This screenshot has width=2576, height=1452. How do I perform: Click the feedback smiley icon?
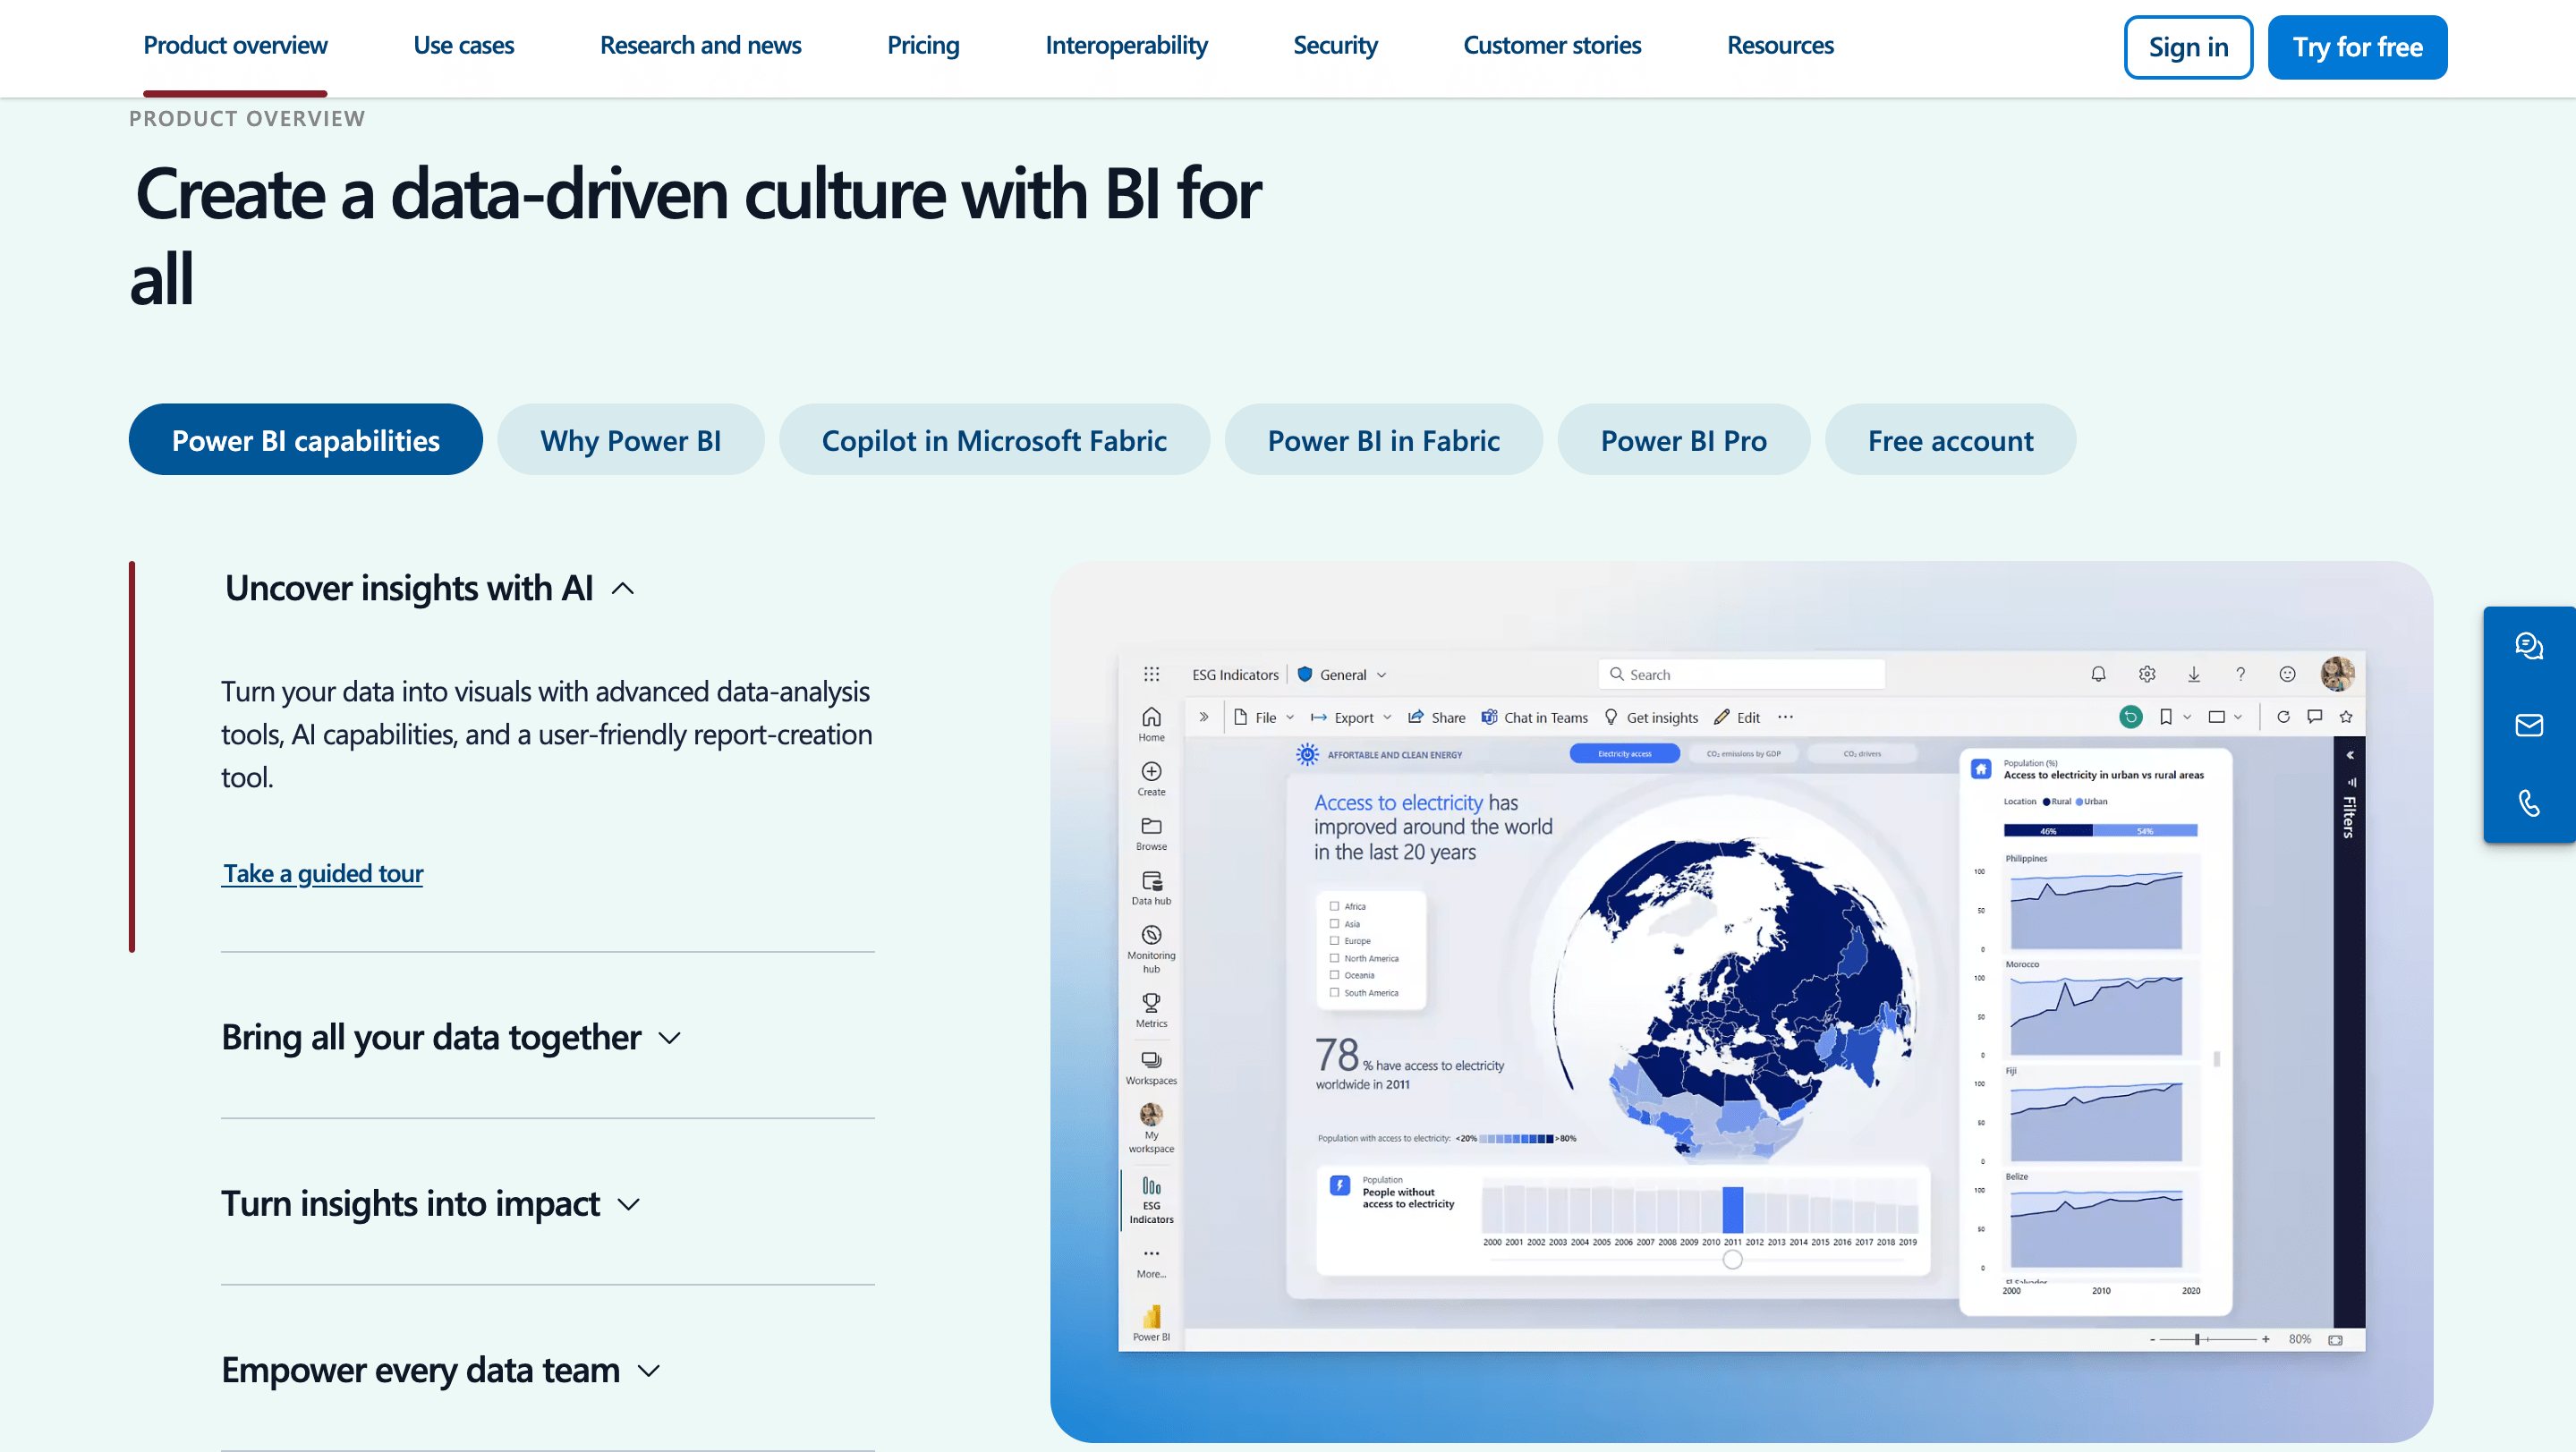[2287, 674]
